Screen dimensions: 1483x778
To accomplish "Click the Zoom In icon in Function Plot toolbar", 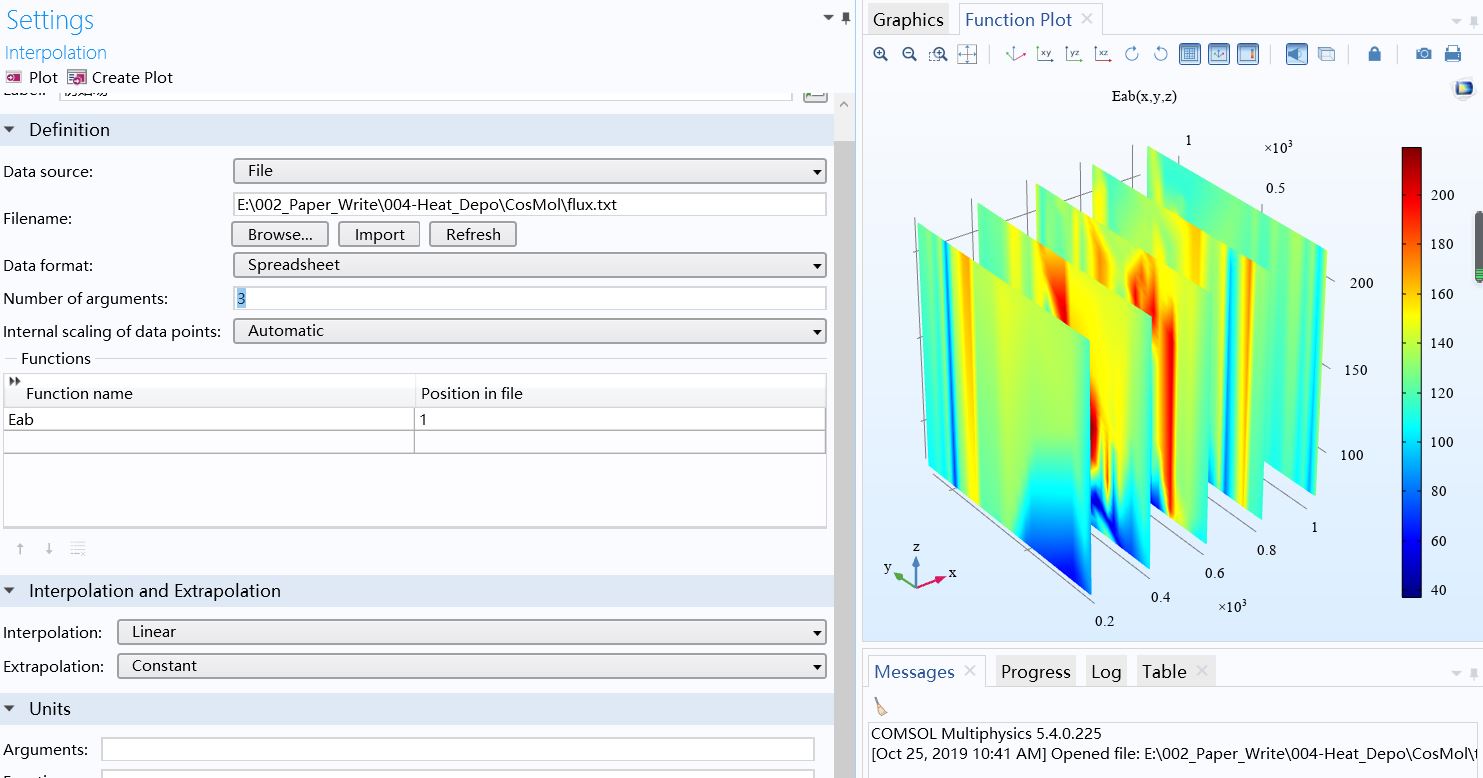I will [880, 54].
